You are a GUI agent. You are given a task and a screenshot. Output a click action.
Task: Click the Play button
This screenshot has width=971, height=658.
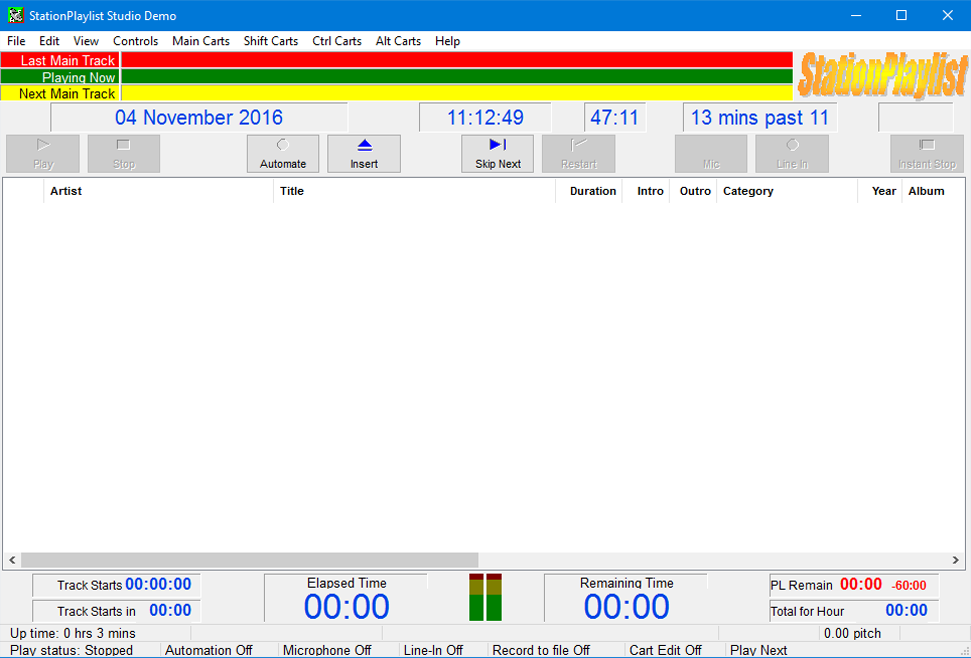(43, 154)
